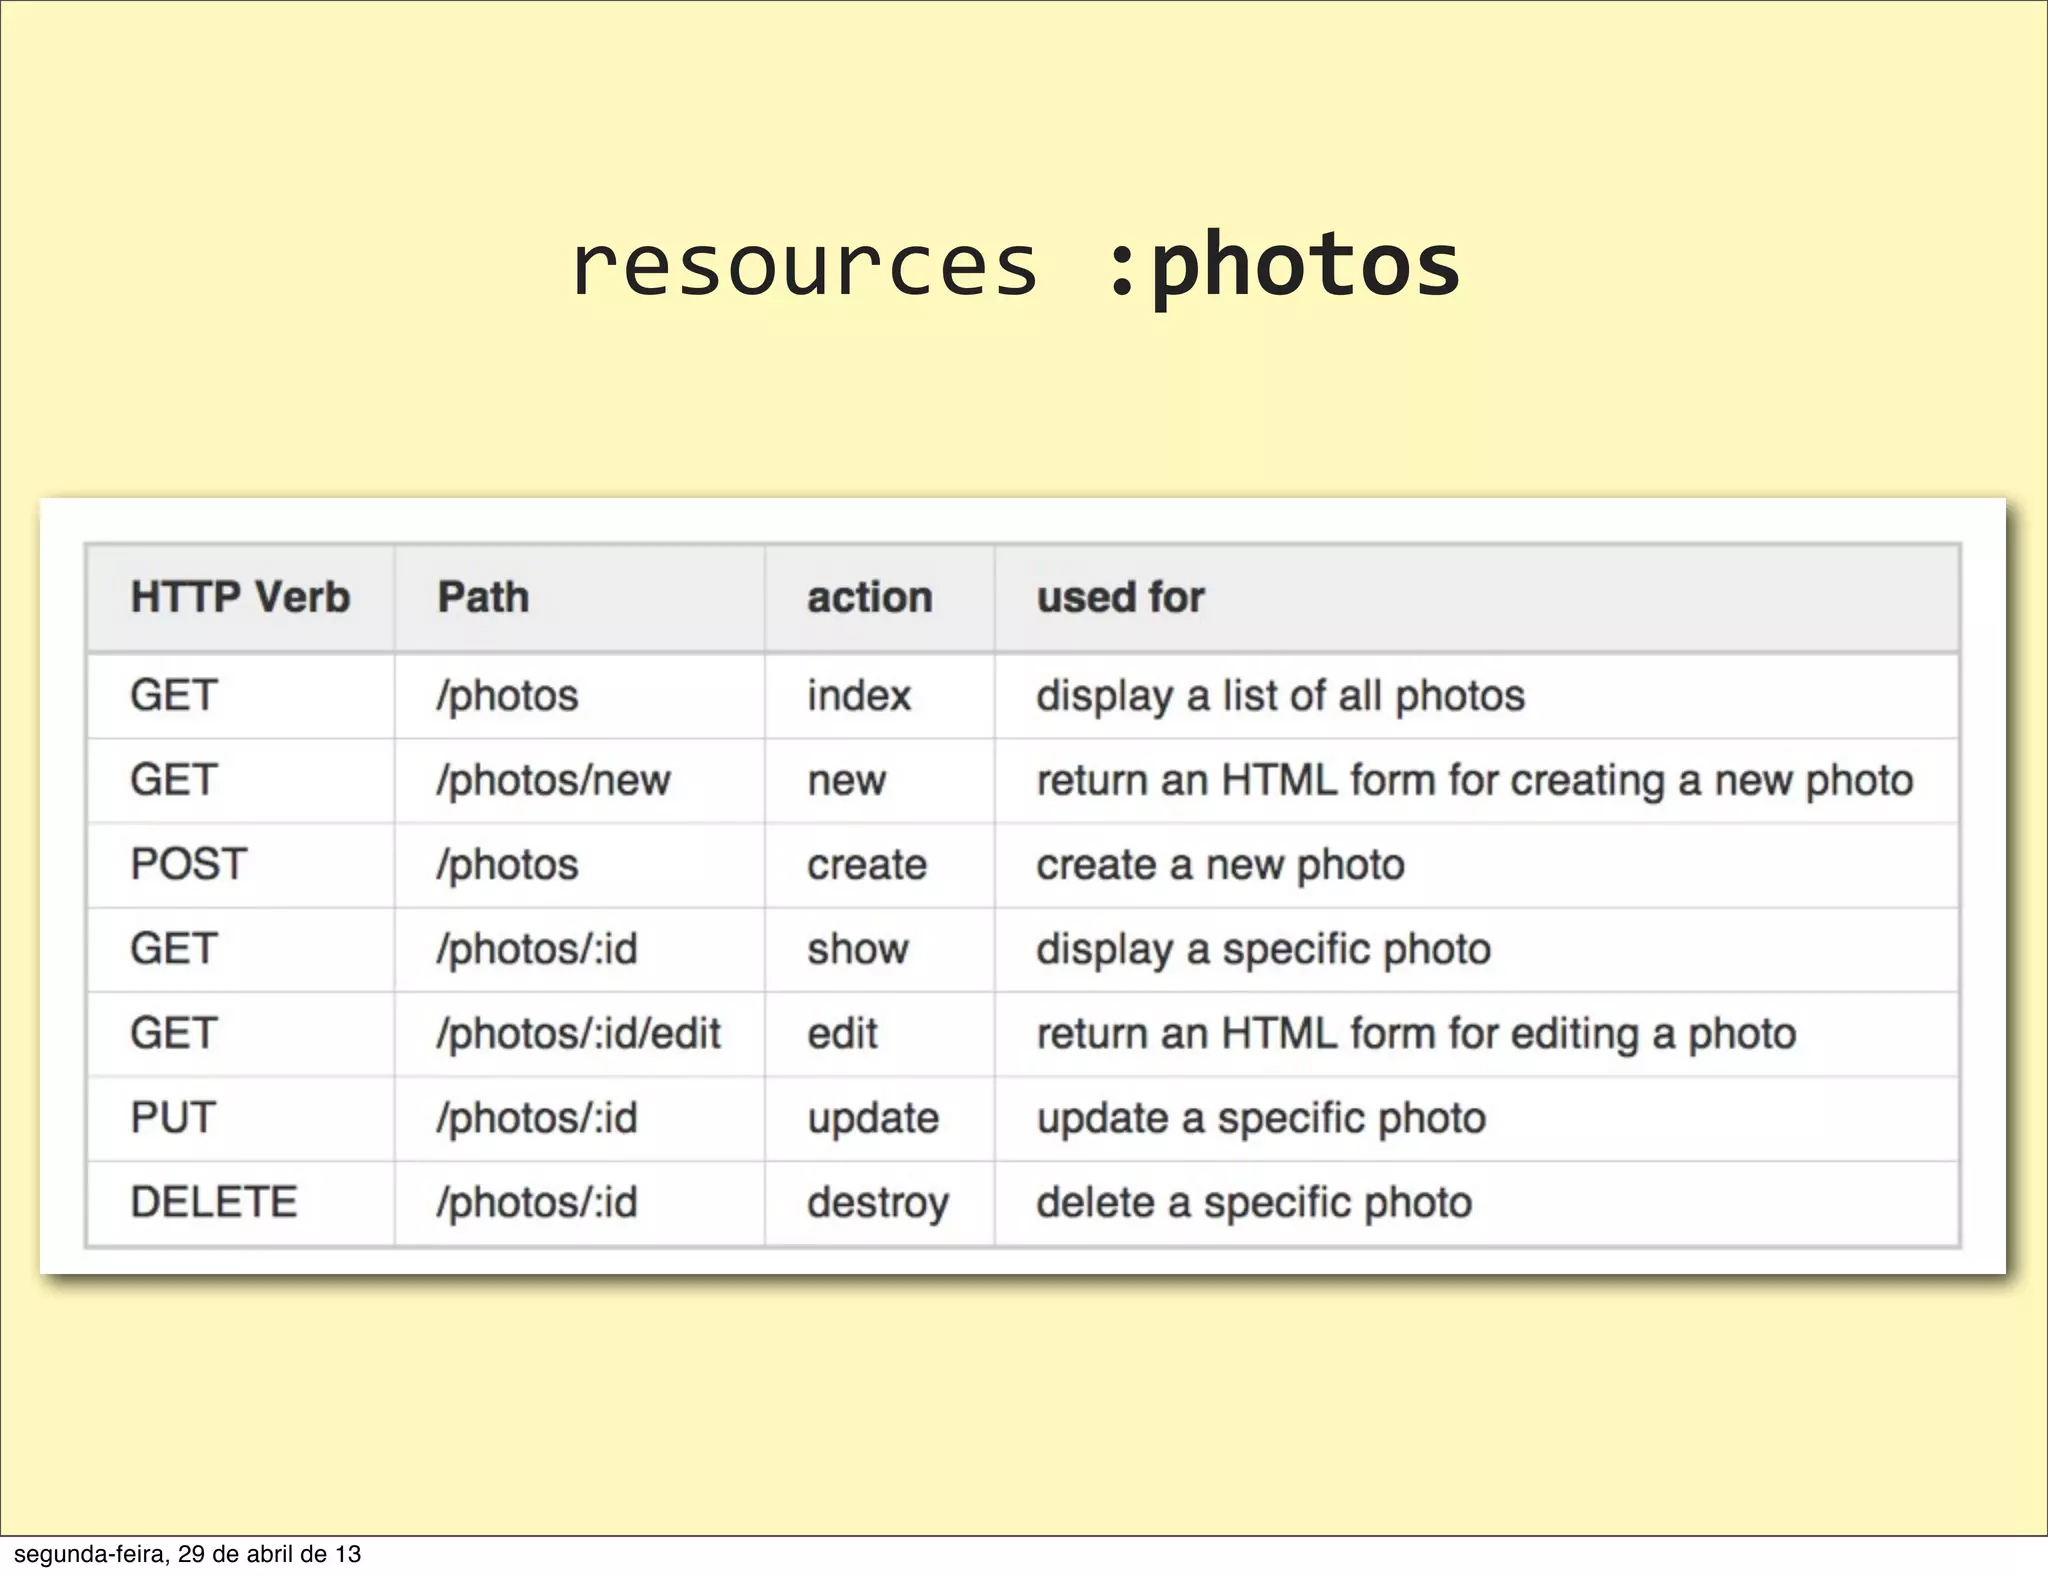Click the 'create a new photo' description
This screenshot has width=2048, height=1576.
[x=1220, y=864]
